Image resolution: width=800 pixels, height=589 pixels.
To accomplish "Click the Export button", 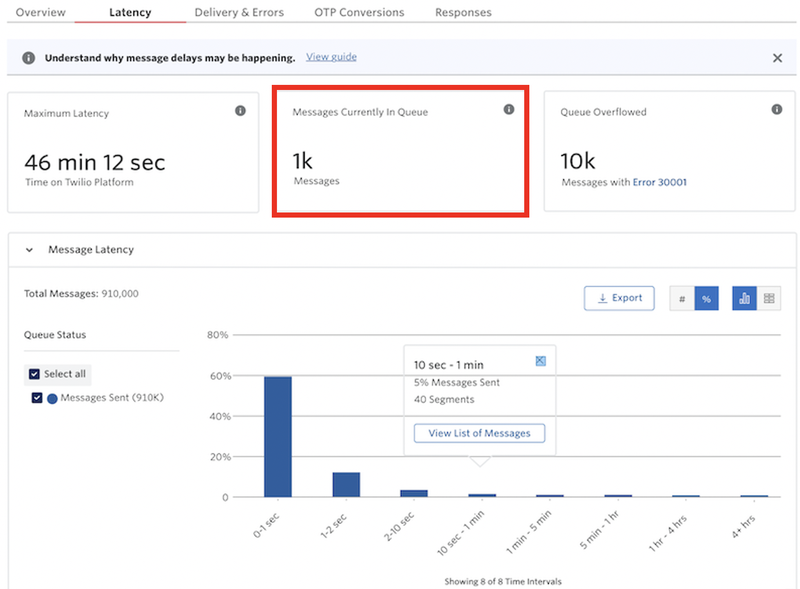I will [619, 297].
